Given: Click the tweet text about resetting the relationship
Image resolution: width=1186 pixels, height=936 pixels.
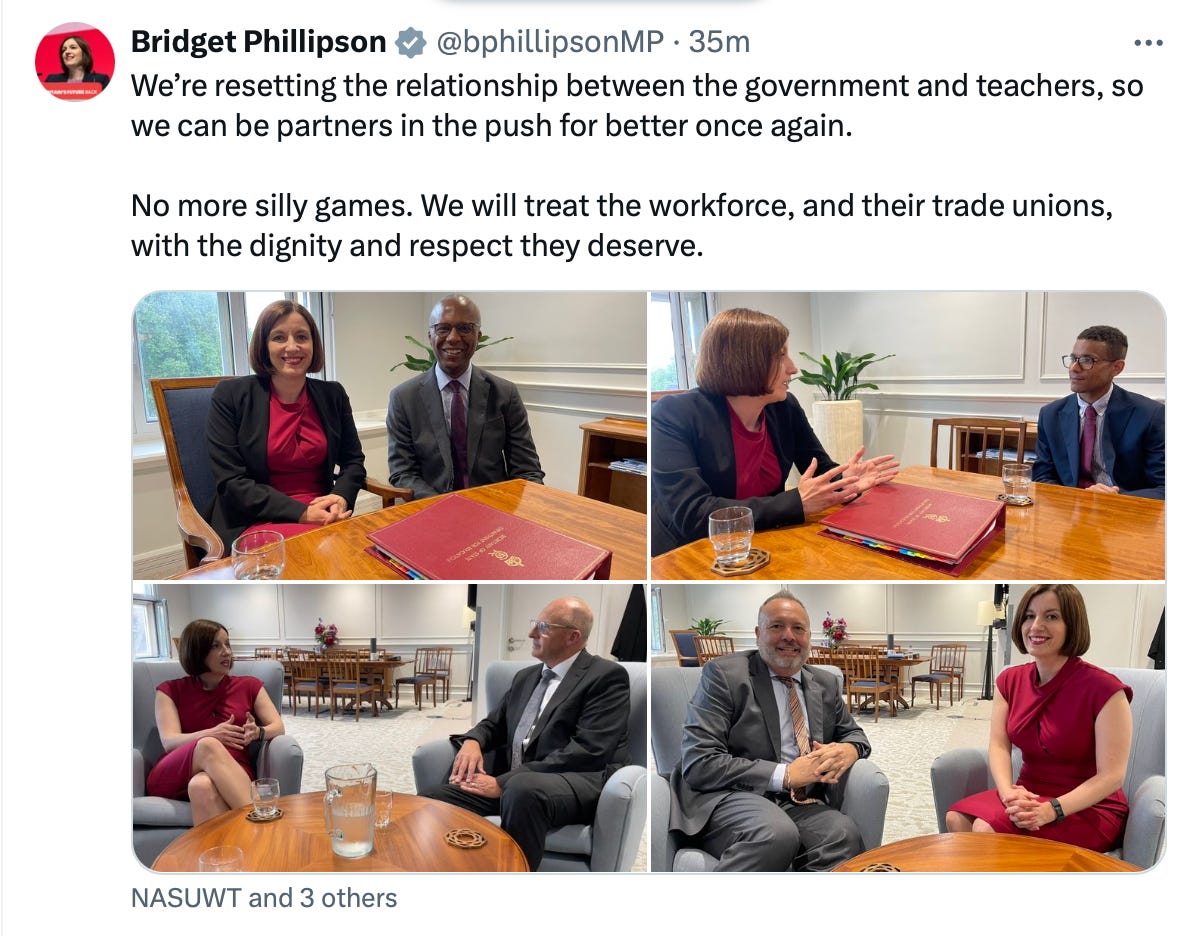Looking at the screenshot, I should pyautogui.click(x=637, y=106).
